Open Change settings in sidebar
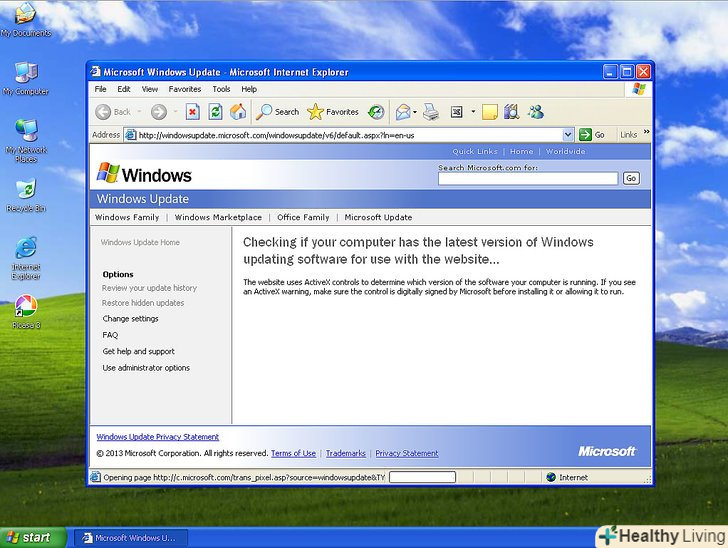Image resolution: width=728 pixels, height=548 pixels. (x=130, y=319)
